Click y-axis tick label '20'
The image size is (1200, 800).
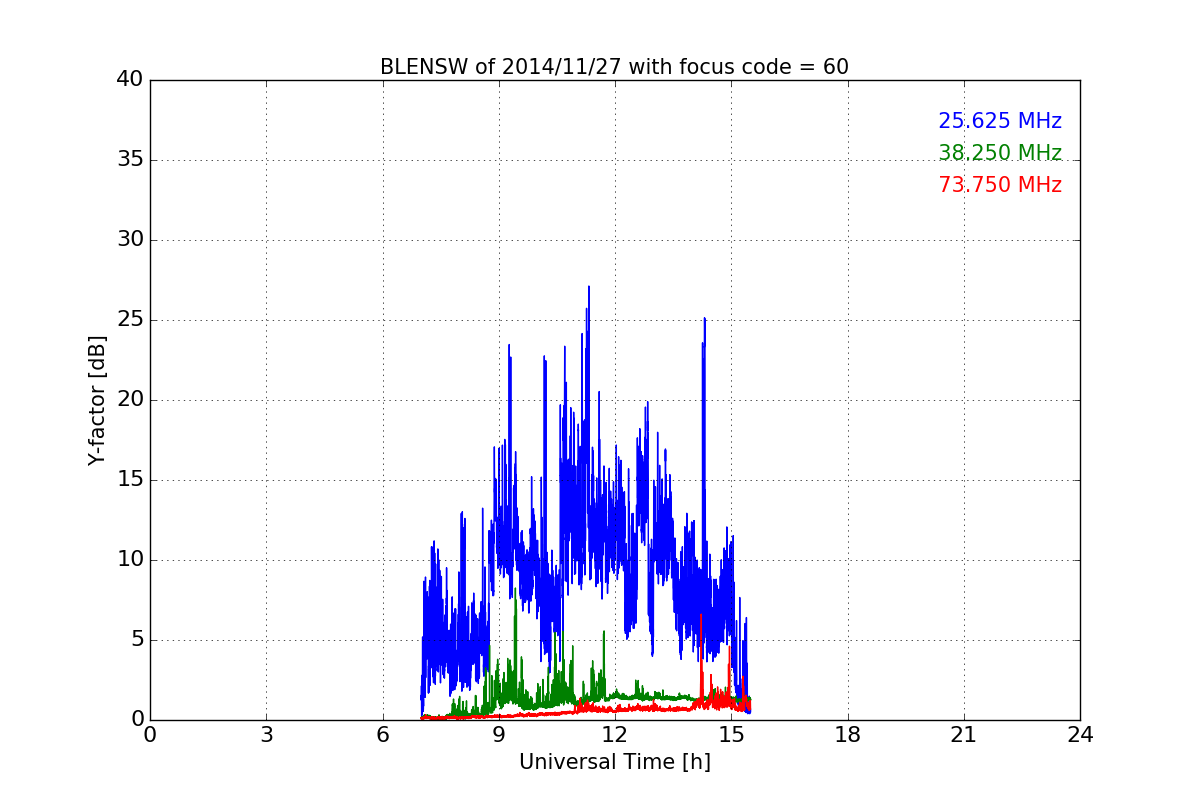130,400
